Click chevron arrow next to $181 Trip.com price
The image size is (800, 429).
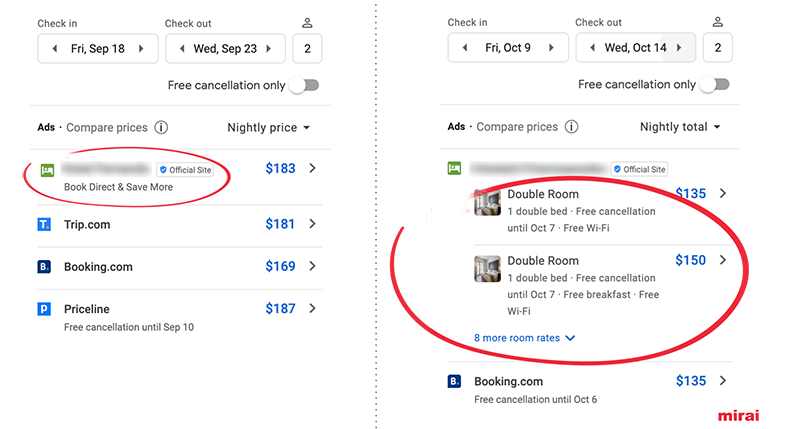(312, 225)
